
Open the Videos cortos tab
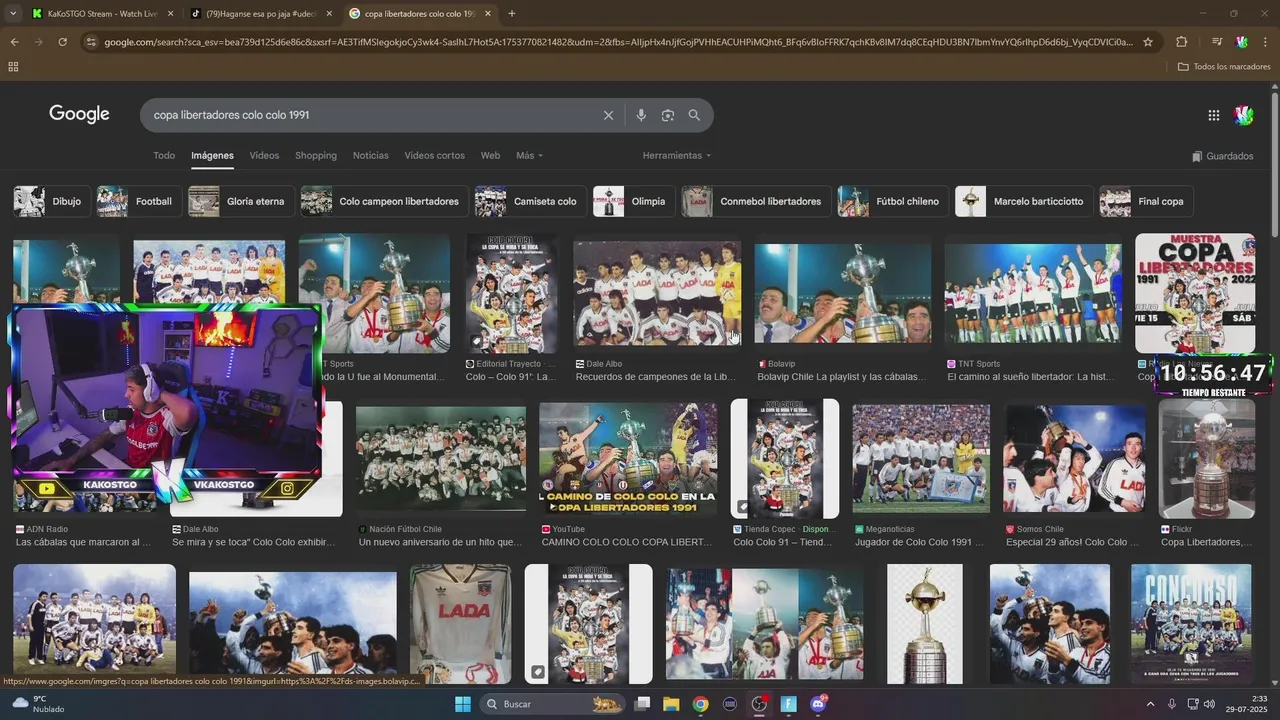click(x=434, y=156)
